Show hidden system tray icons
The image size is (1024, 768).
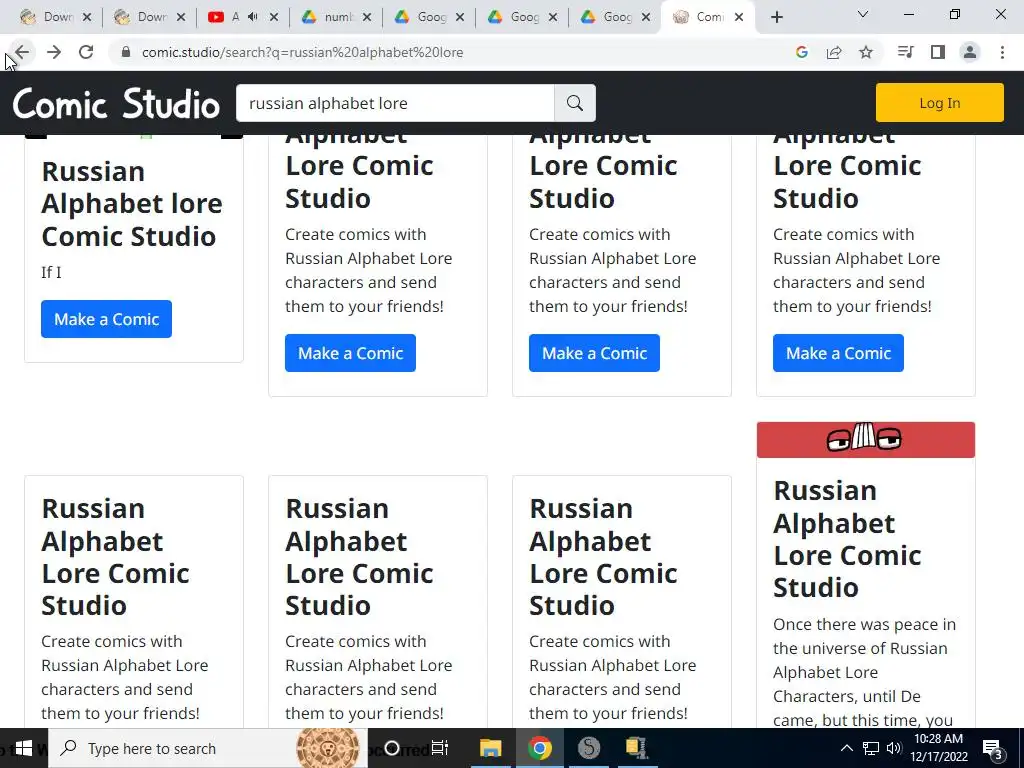(x=846, y=748)
